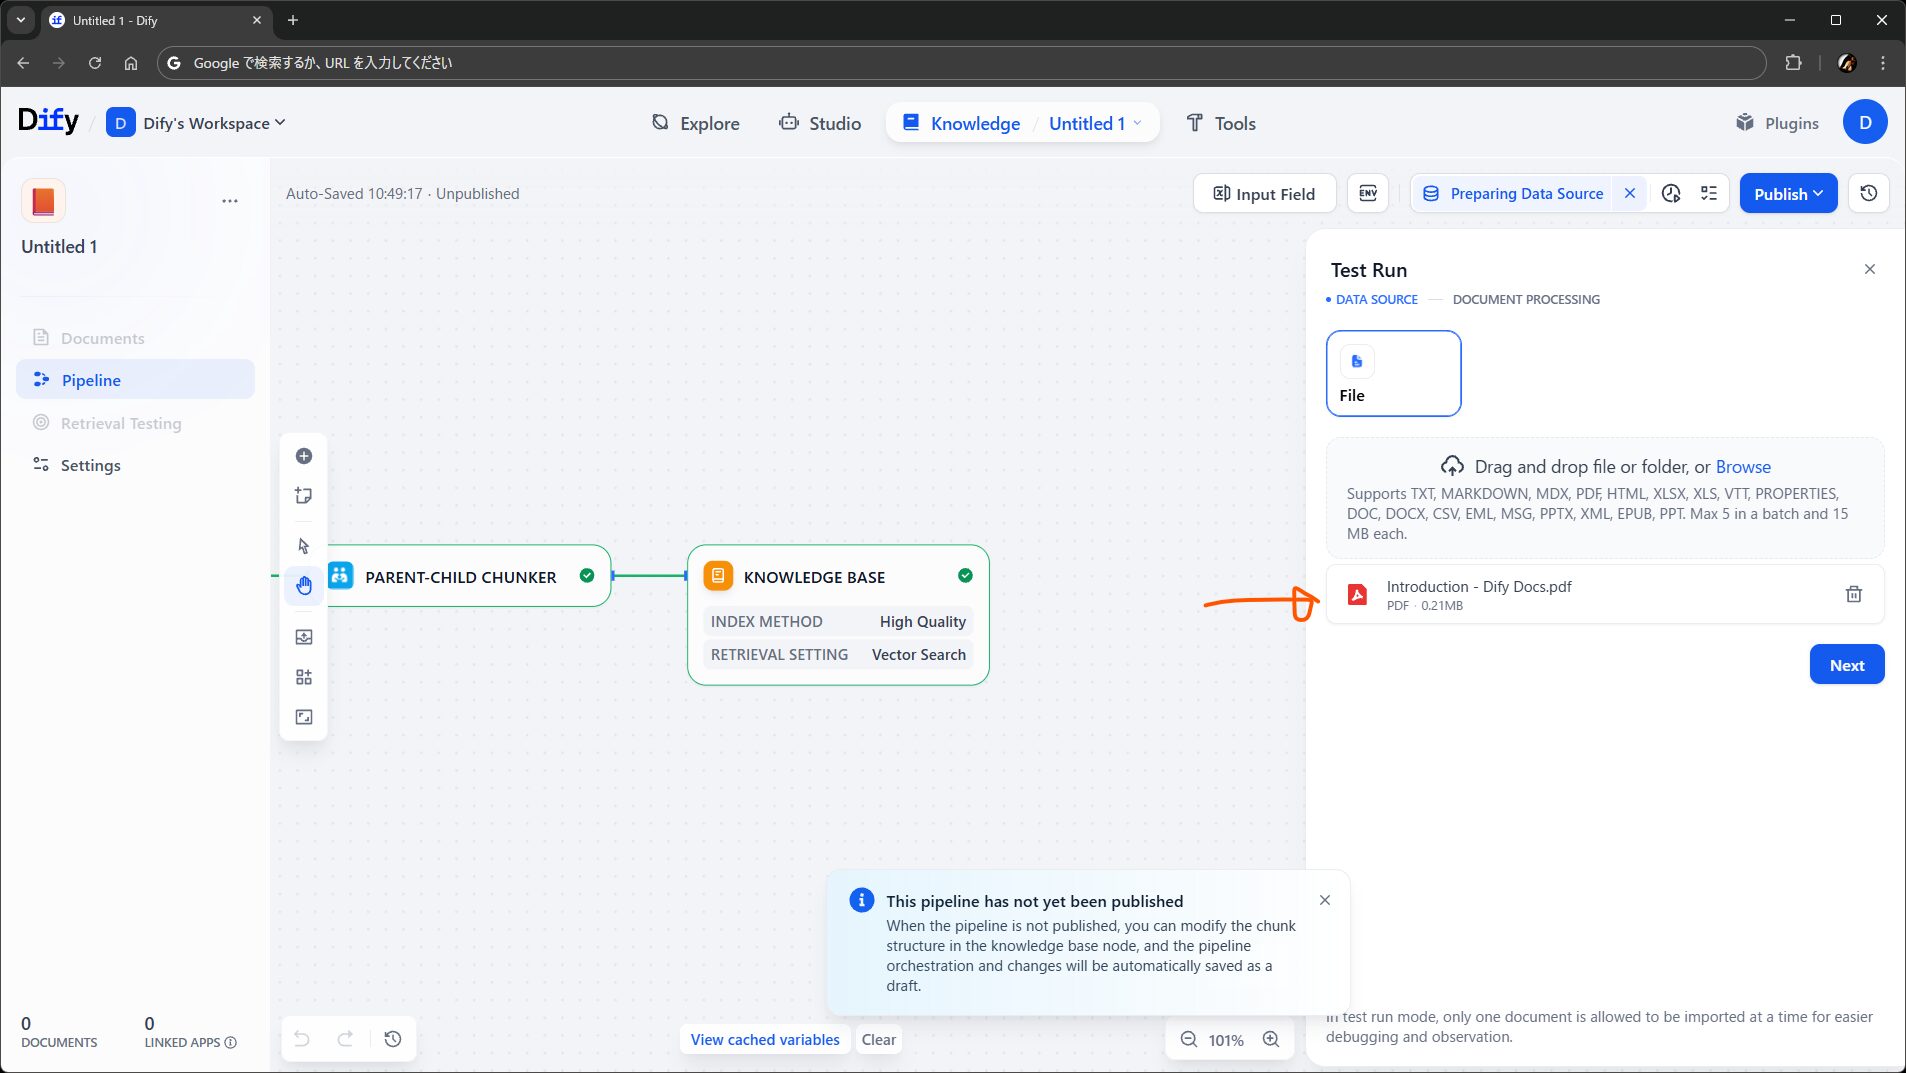This screenshot has width=1906, height=1073.
Task: Delete the Introduction - Dify Docs.pdf file
Action: (1853, 594)
